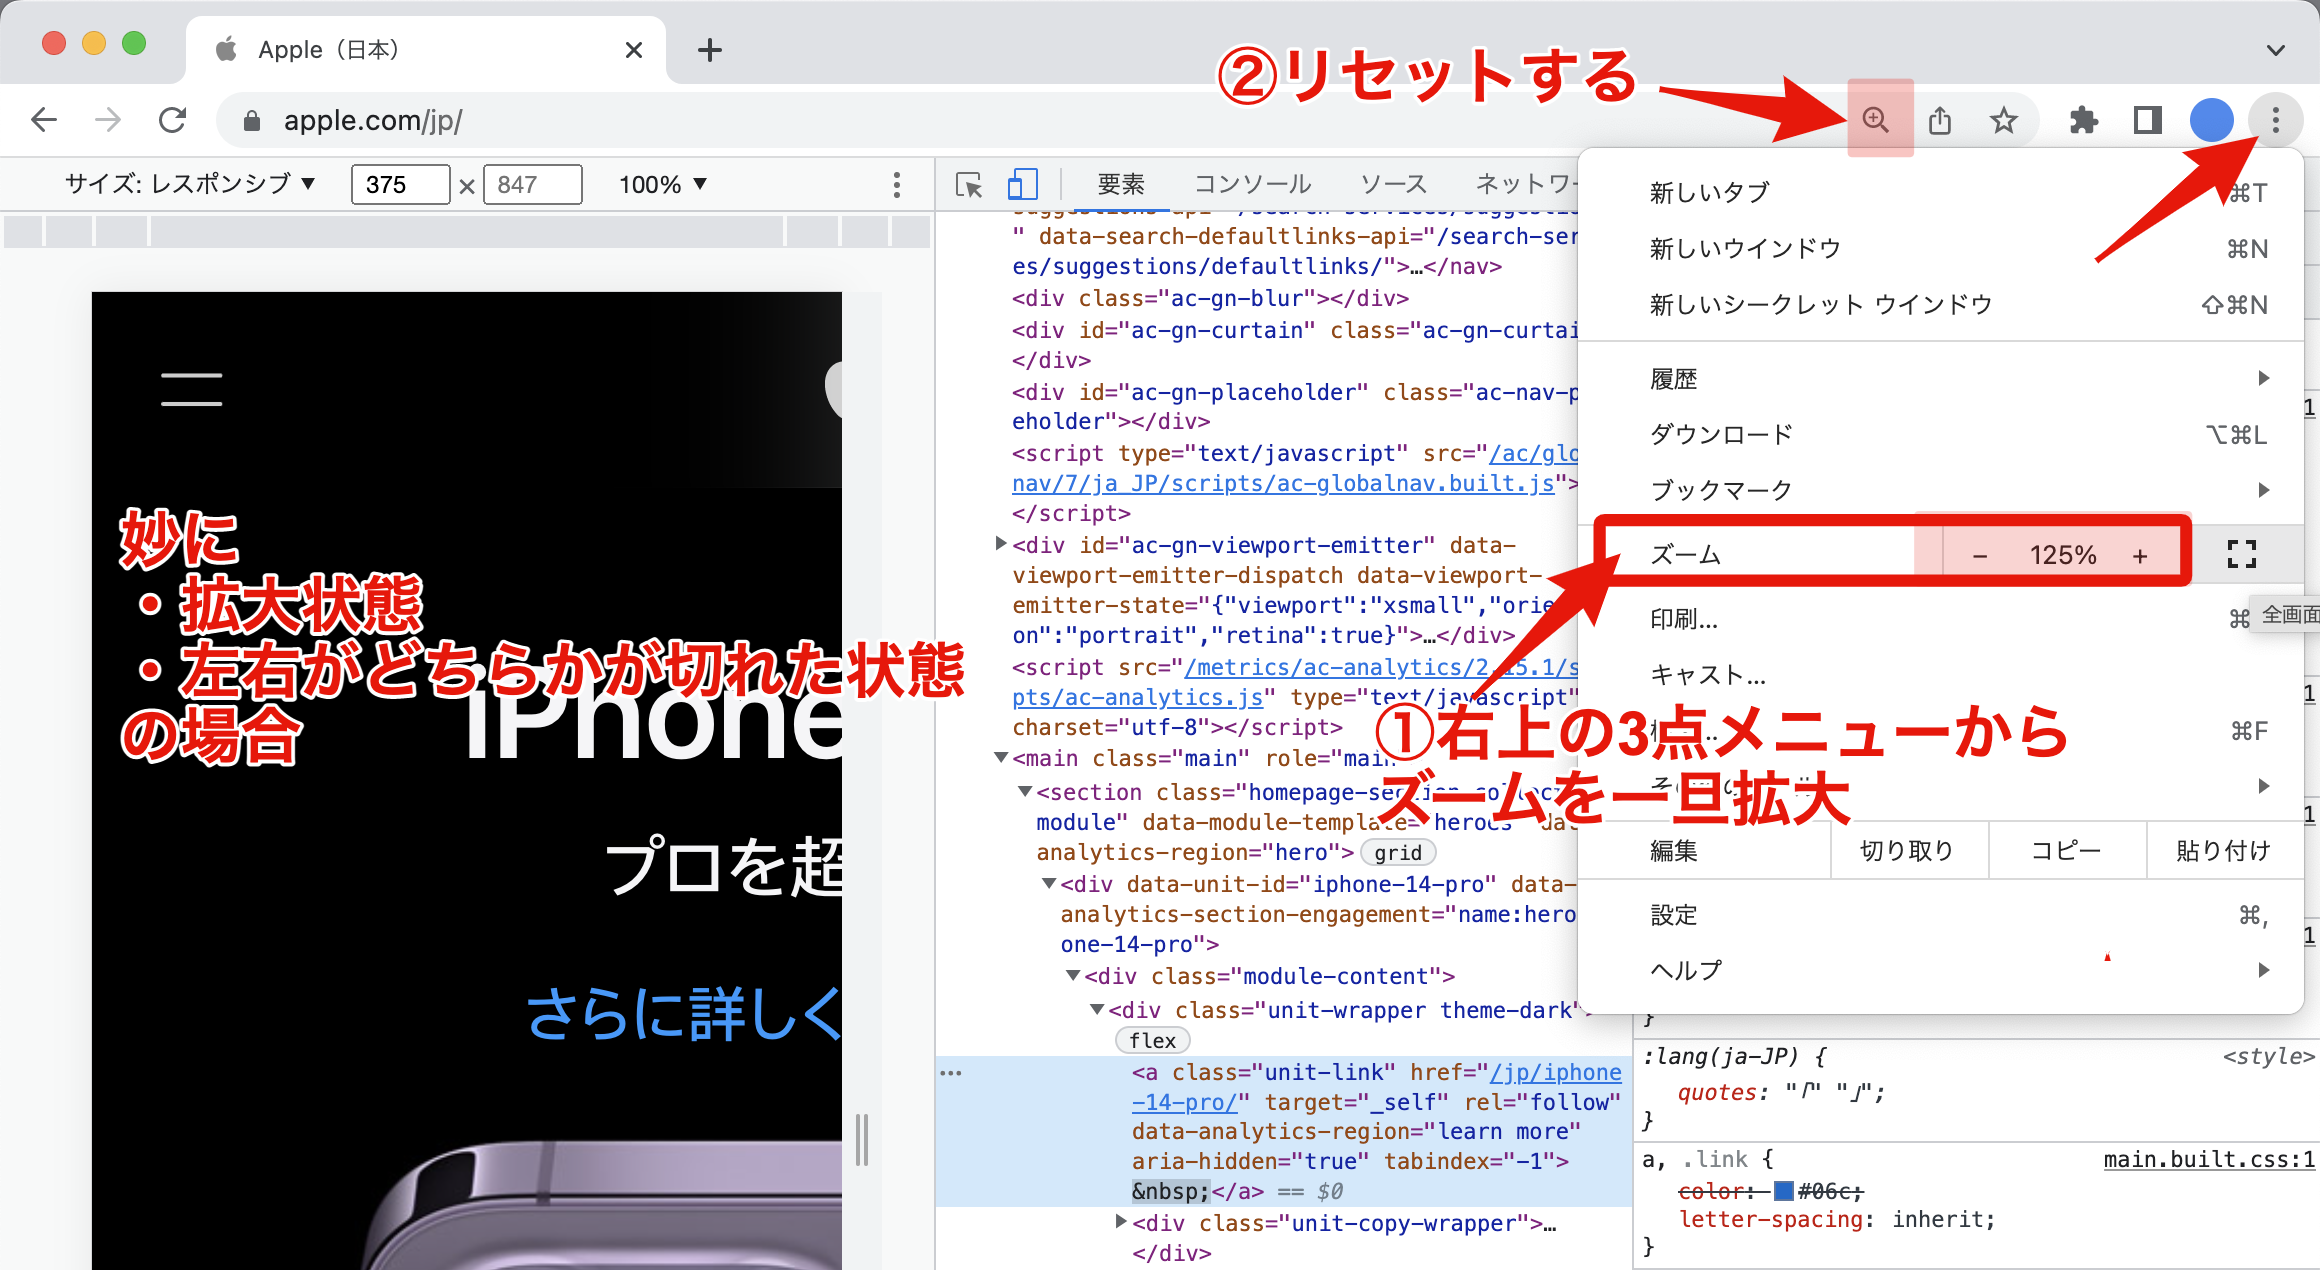The height and width of the screenshot is (1270, 2320).
Task: Click the flex badge in elements tree
Action: point(1152,1041)
